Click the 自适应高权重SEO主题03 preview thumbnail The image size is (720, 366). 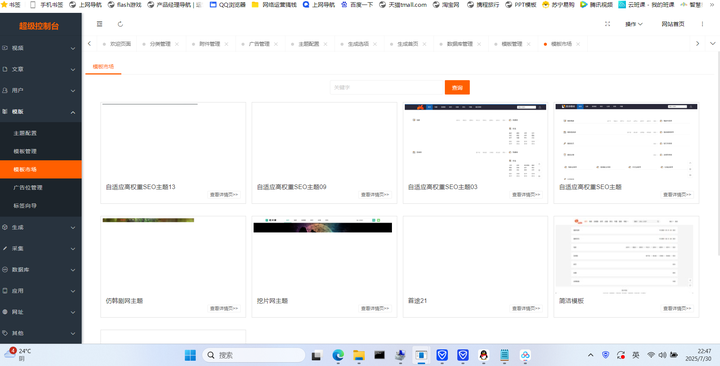[x=475, y=141]
